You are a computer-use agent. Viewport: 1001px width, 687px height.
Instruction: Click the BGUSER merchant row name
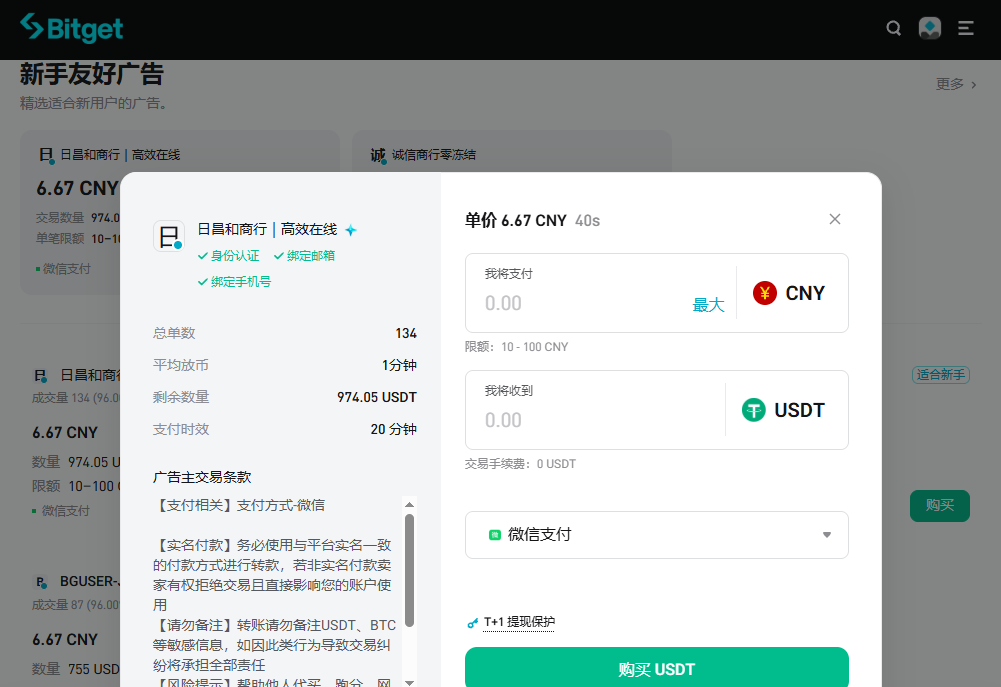tap(88, 582)
